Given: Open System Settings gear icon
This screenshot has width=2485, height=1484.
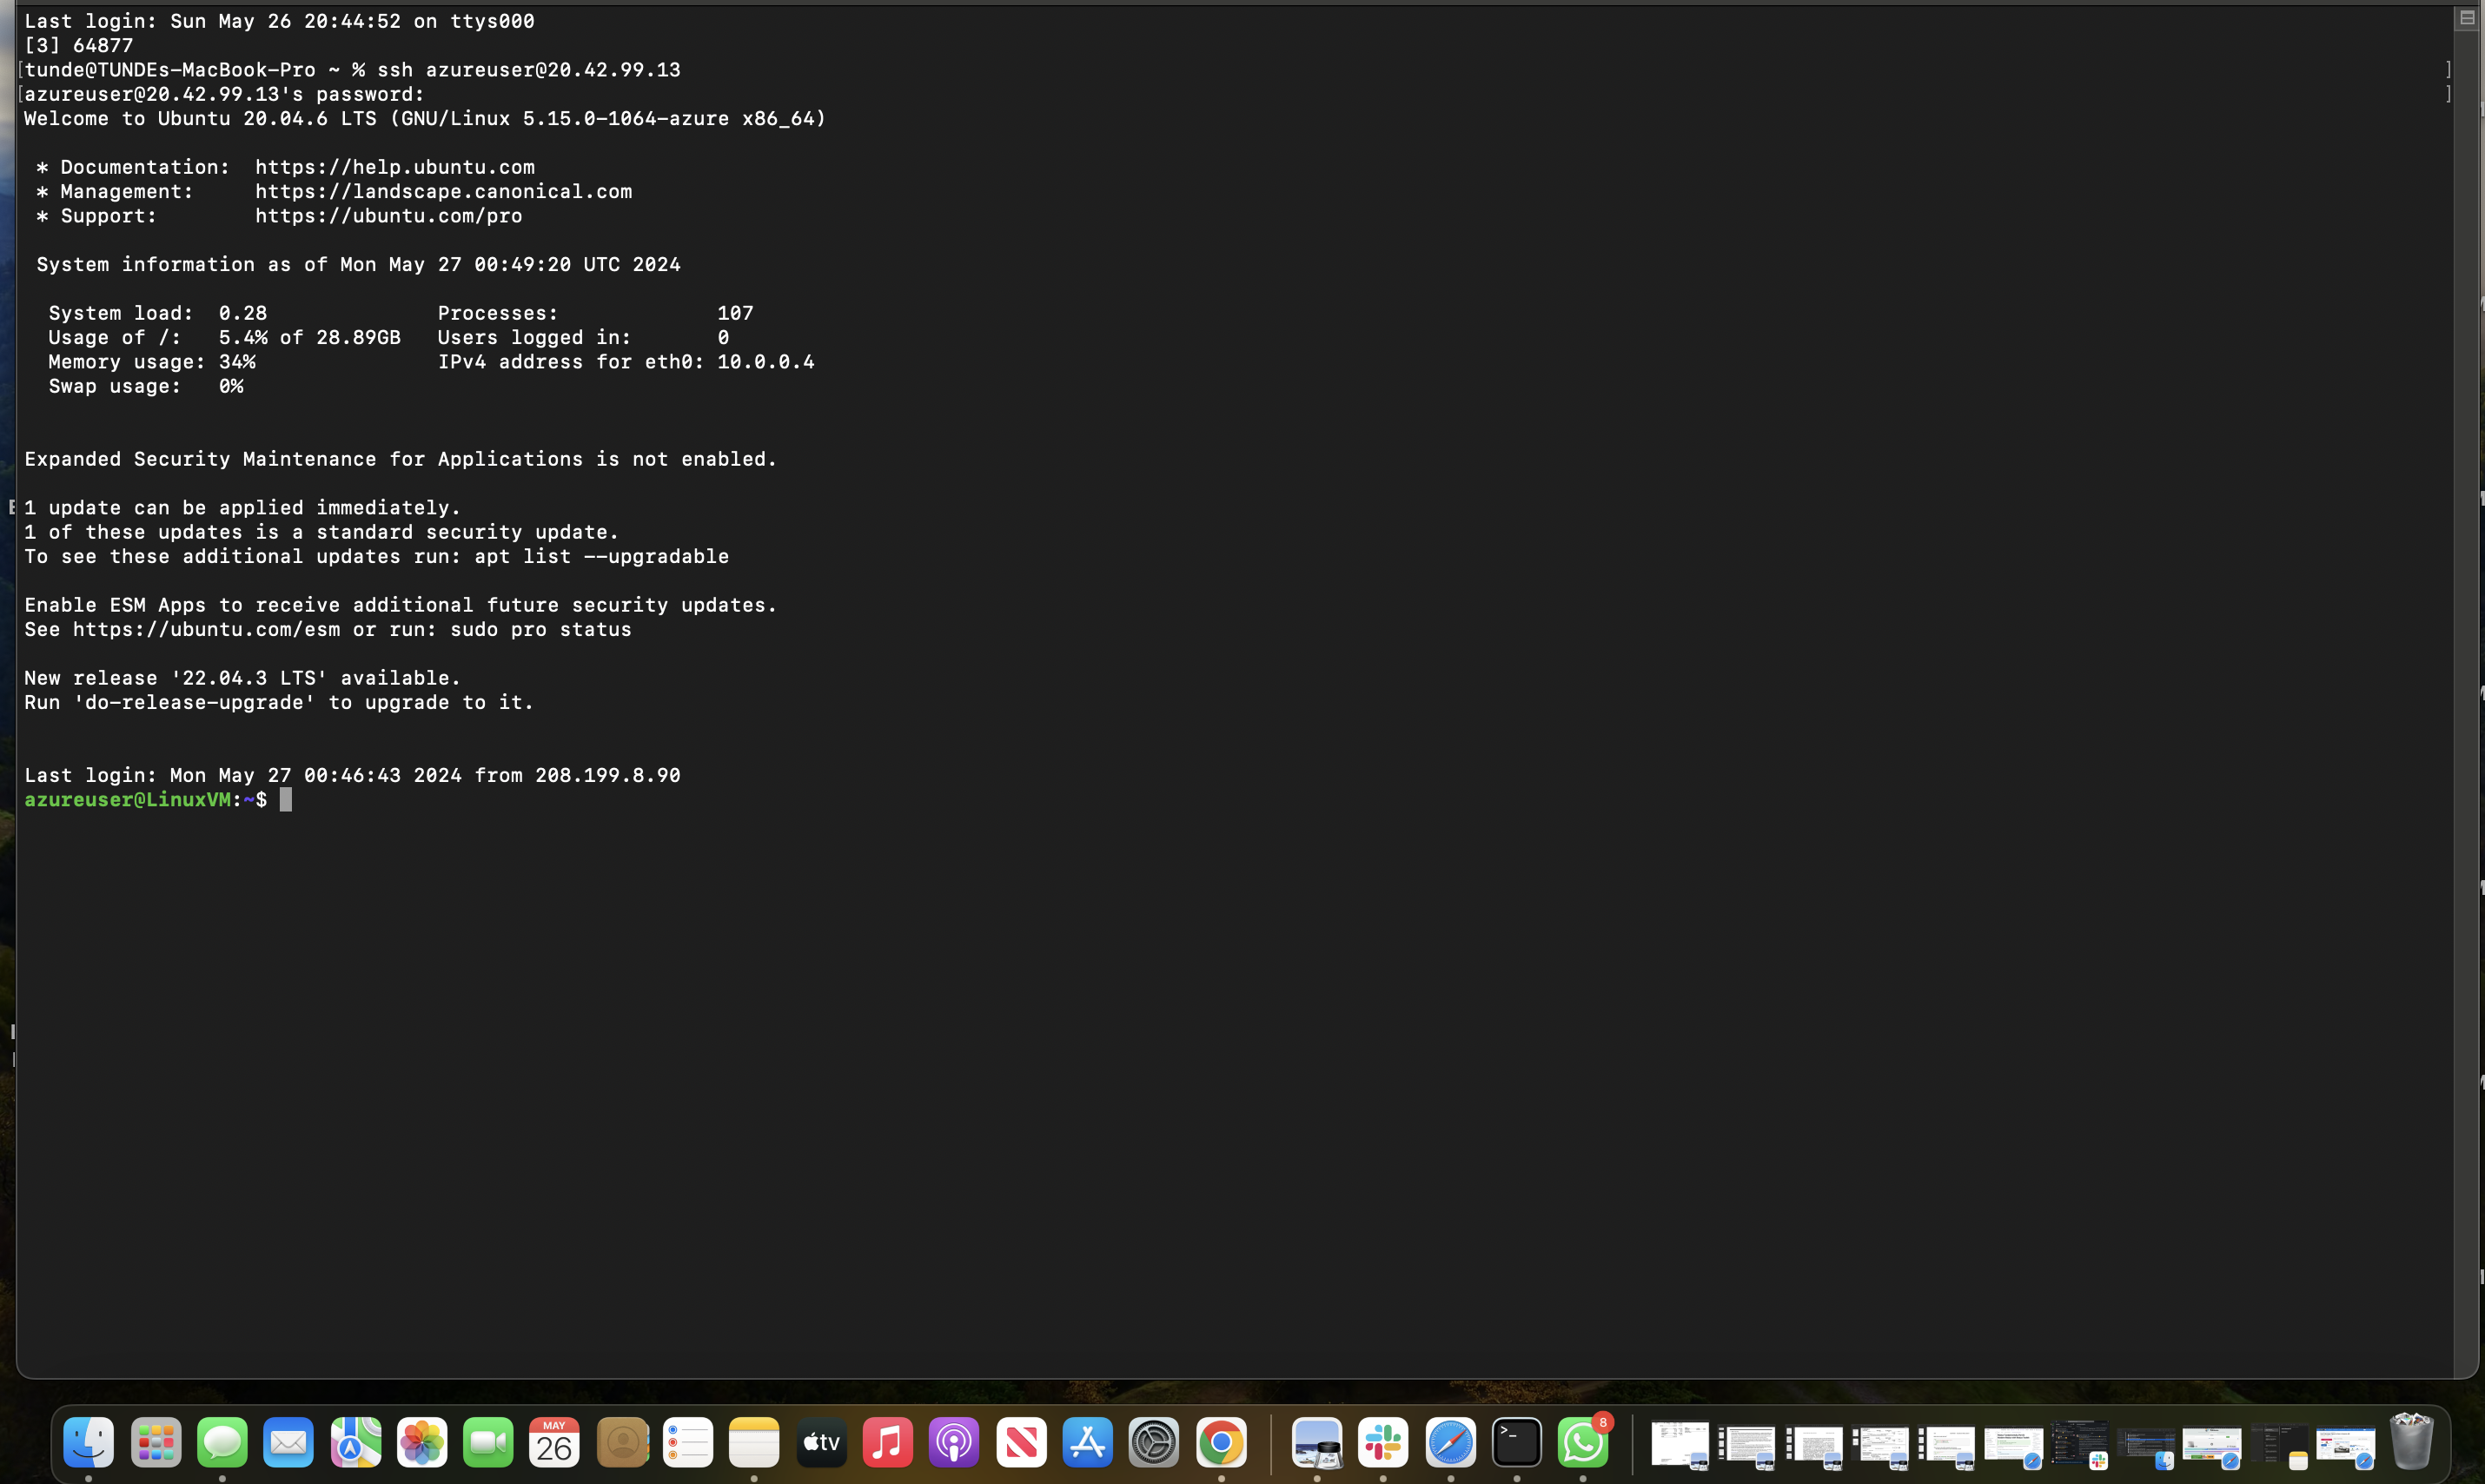Looking at the screenshot, I should pyautogui.click(x=1153, y=1442).
